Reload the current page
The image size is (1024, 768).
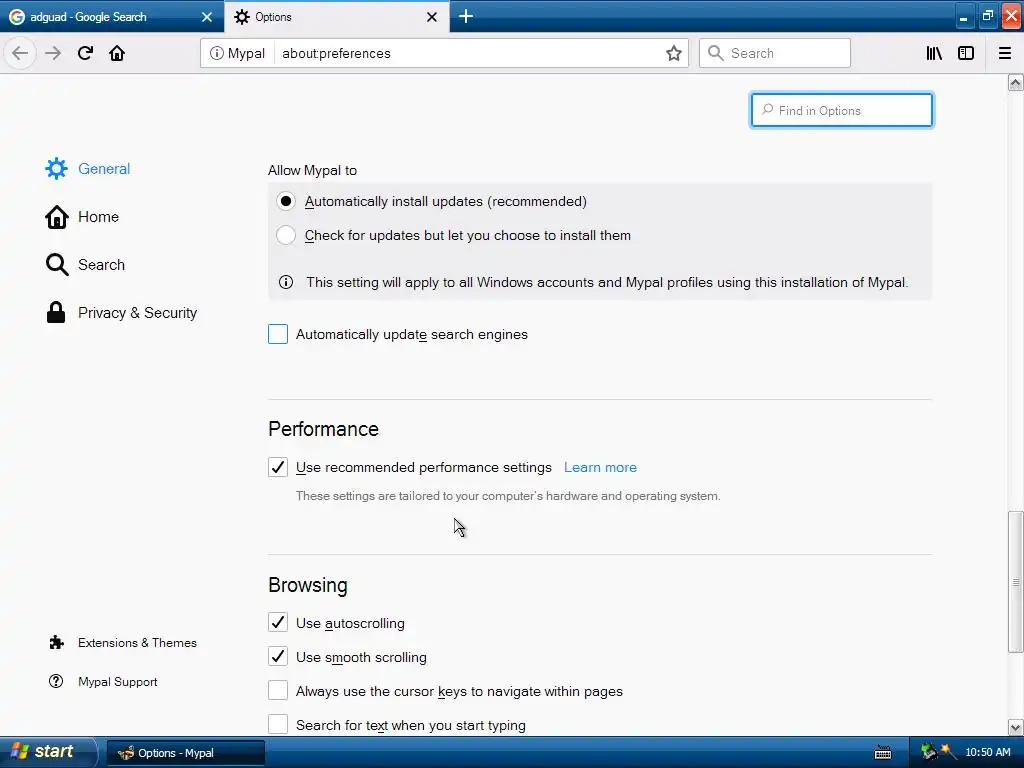pos(85,53)
